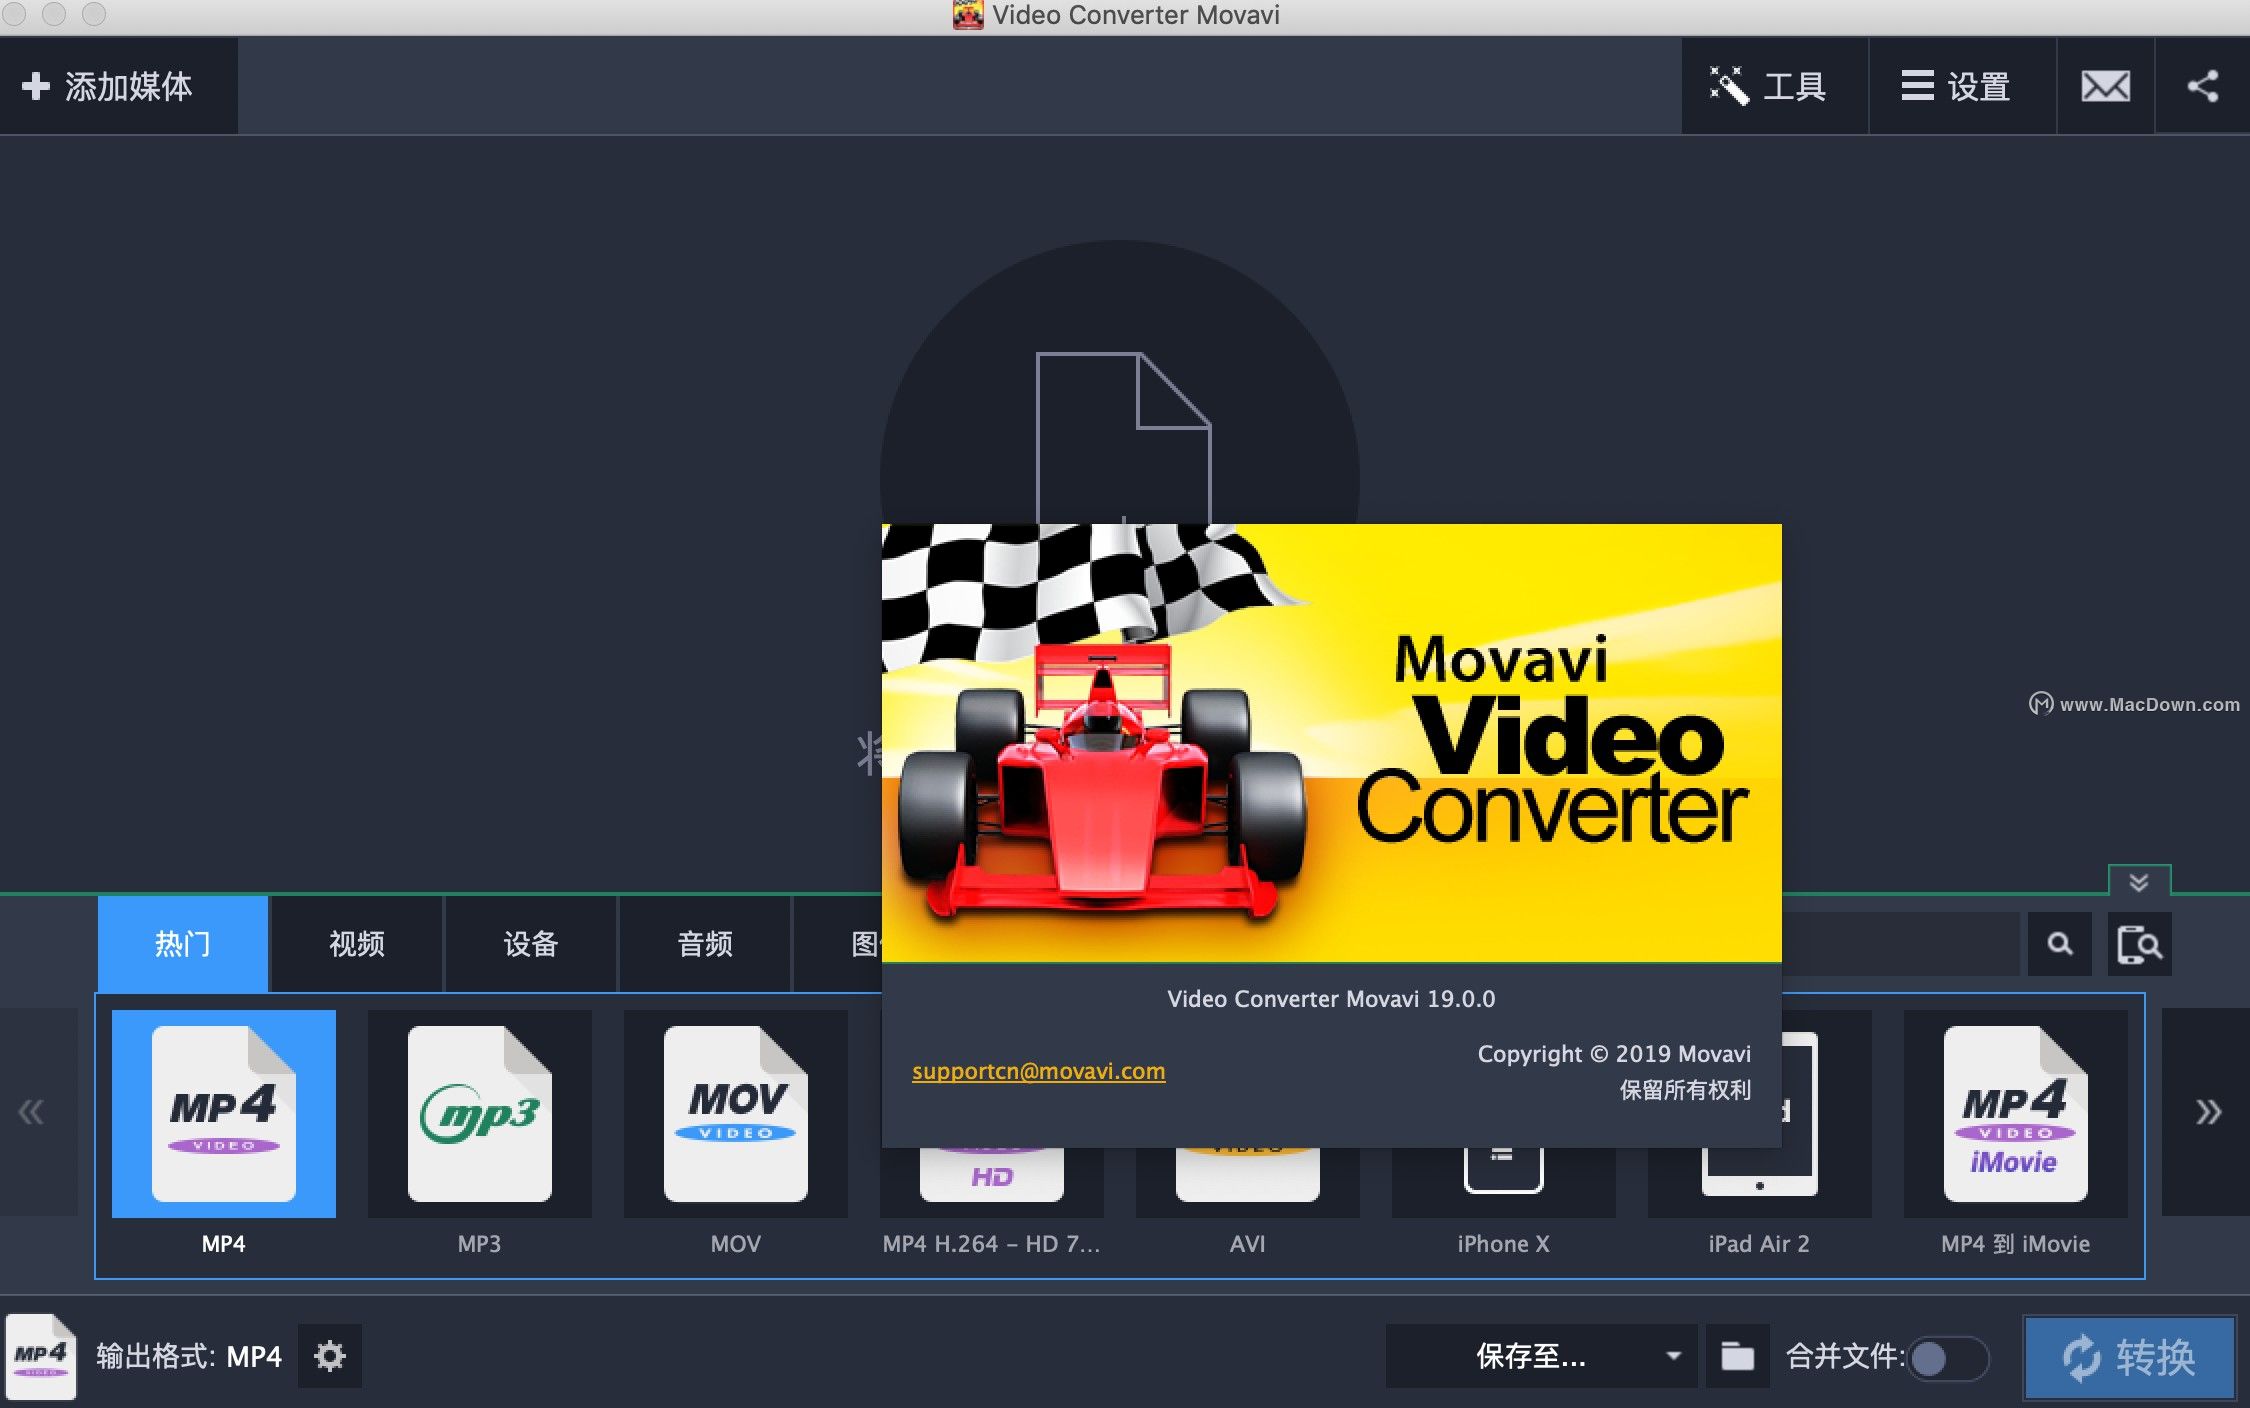
Task: Start conversion with 转换 button
Action: [x=2131, y=1356]
